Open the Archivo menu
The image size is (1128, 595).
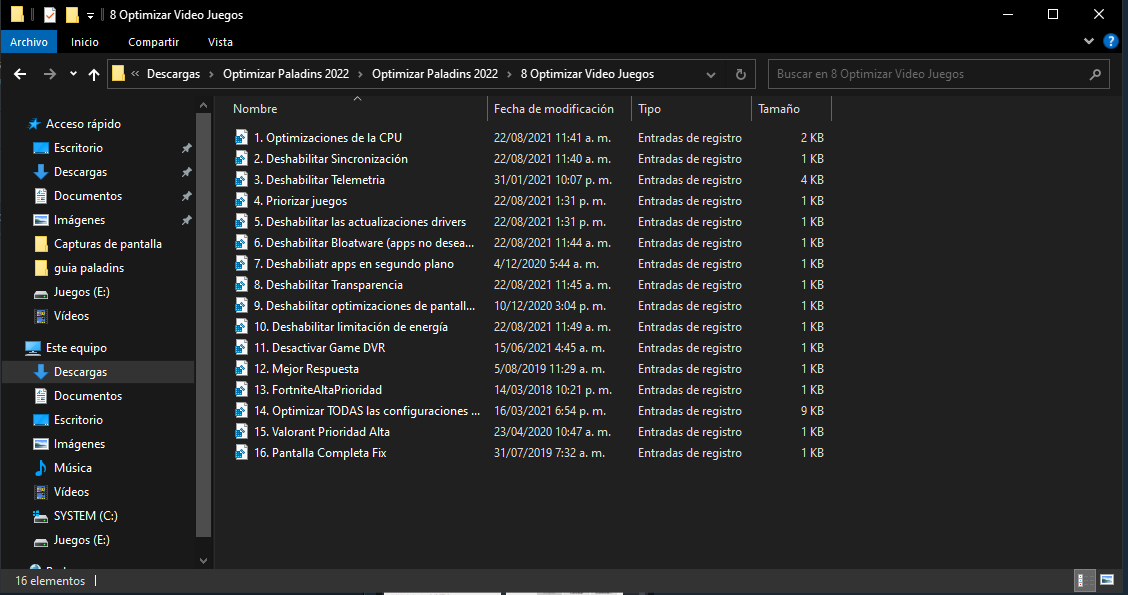click(29, 42)
